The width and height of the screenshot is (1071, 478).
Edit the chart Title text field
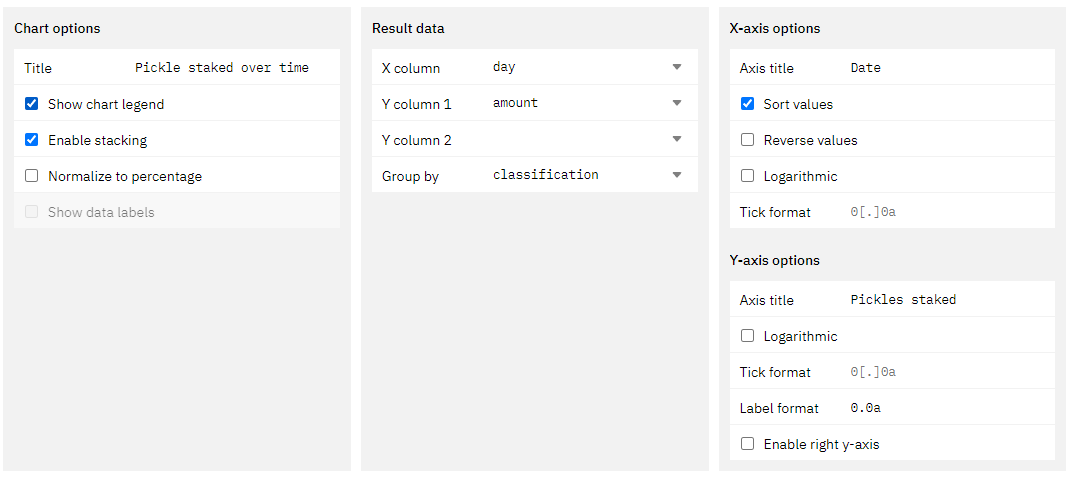[x=232, y=68]
